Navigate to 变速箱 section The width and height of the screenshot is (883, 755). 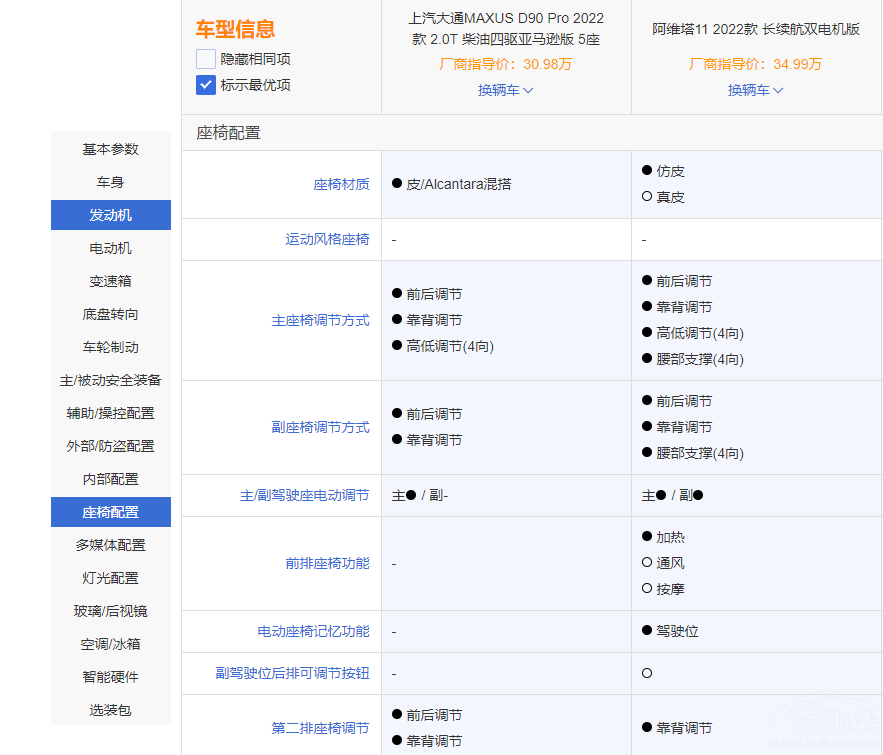click(x=111, y=281)
